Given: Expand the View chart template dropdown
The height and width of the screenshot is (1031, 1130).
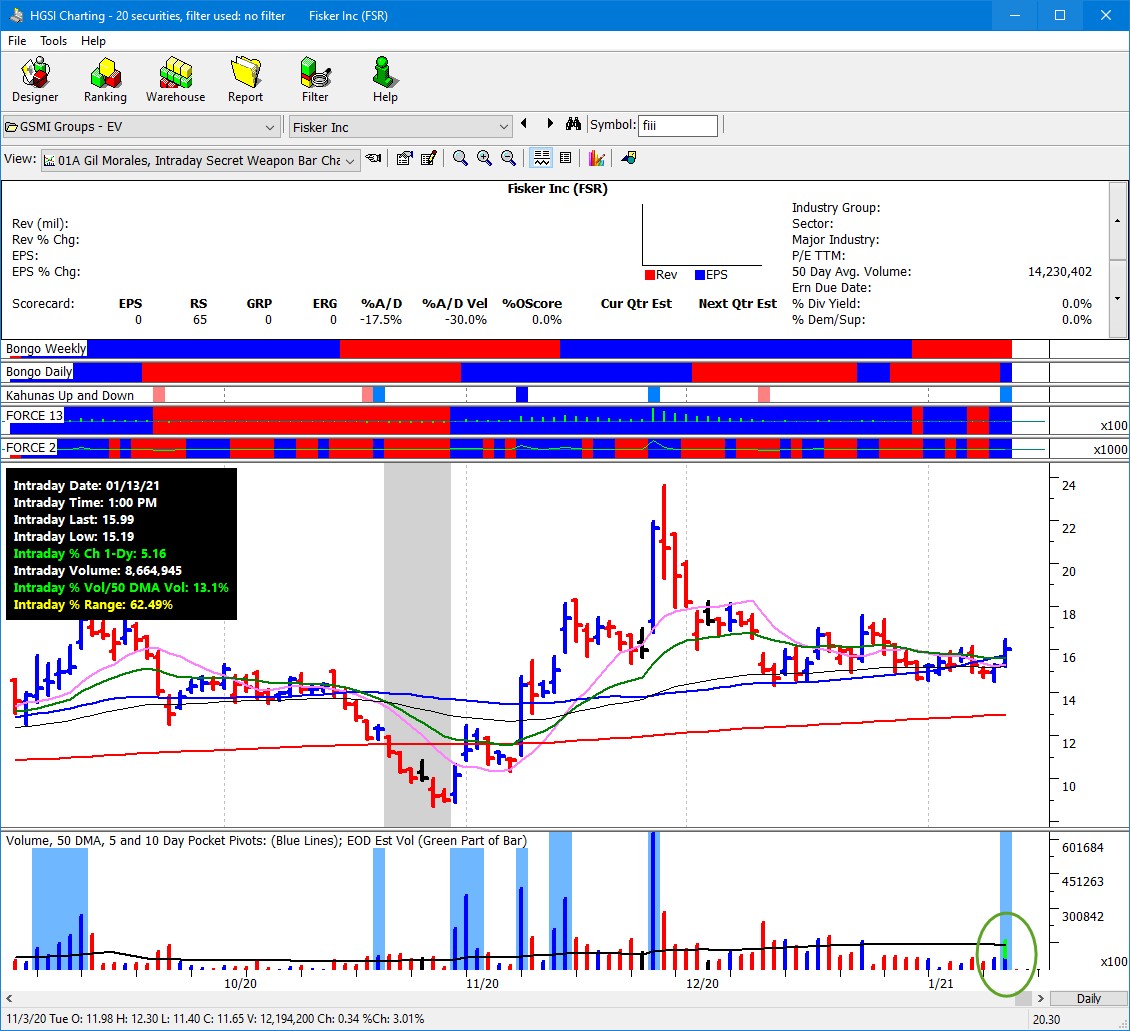Looking at the screenshot, I should pos(350,161).
